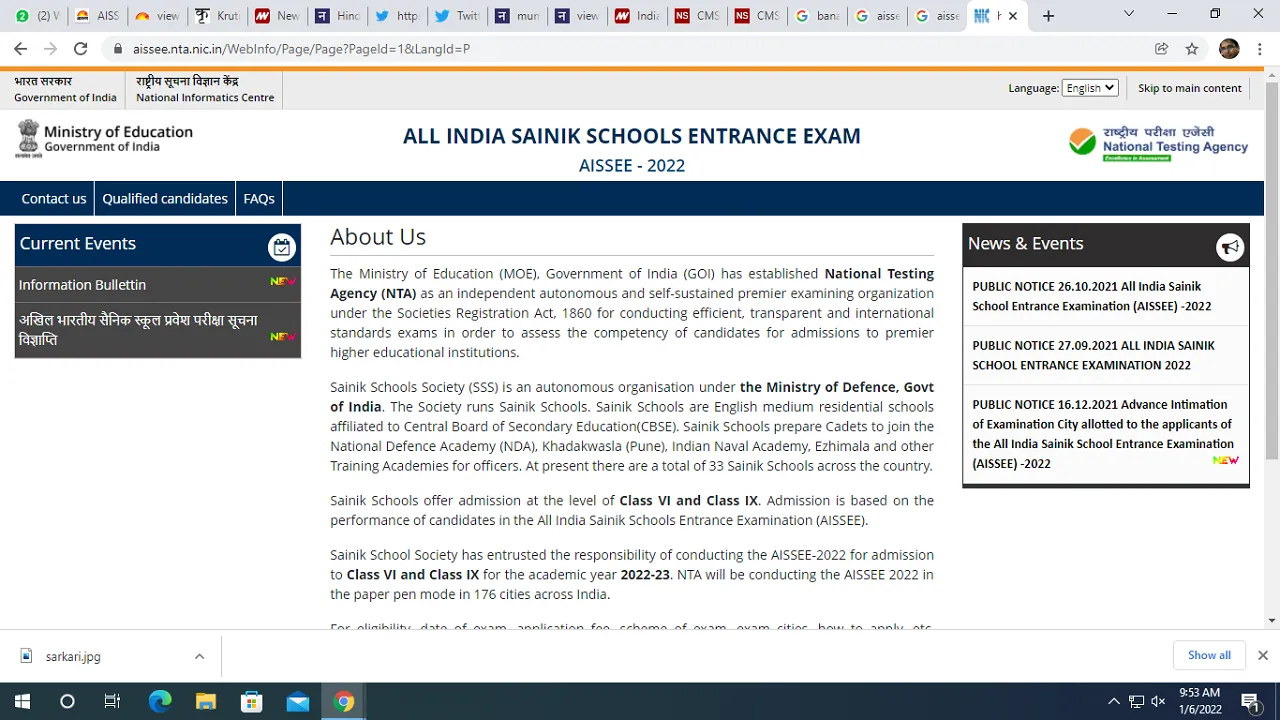Image resolution: width=1280 pixels, height=720 pixels.
Task: Expand the sarkari.jpg download options chevron
Action: point(199,656)
